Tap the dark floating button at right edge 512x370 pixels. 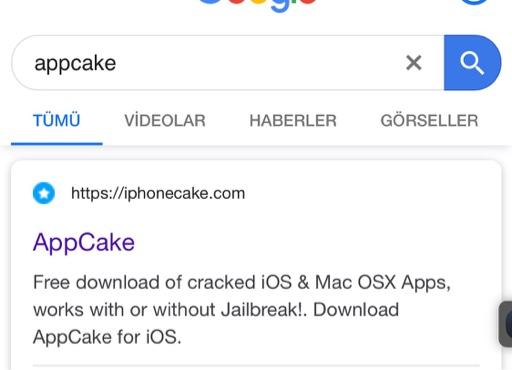(506, 324)
